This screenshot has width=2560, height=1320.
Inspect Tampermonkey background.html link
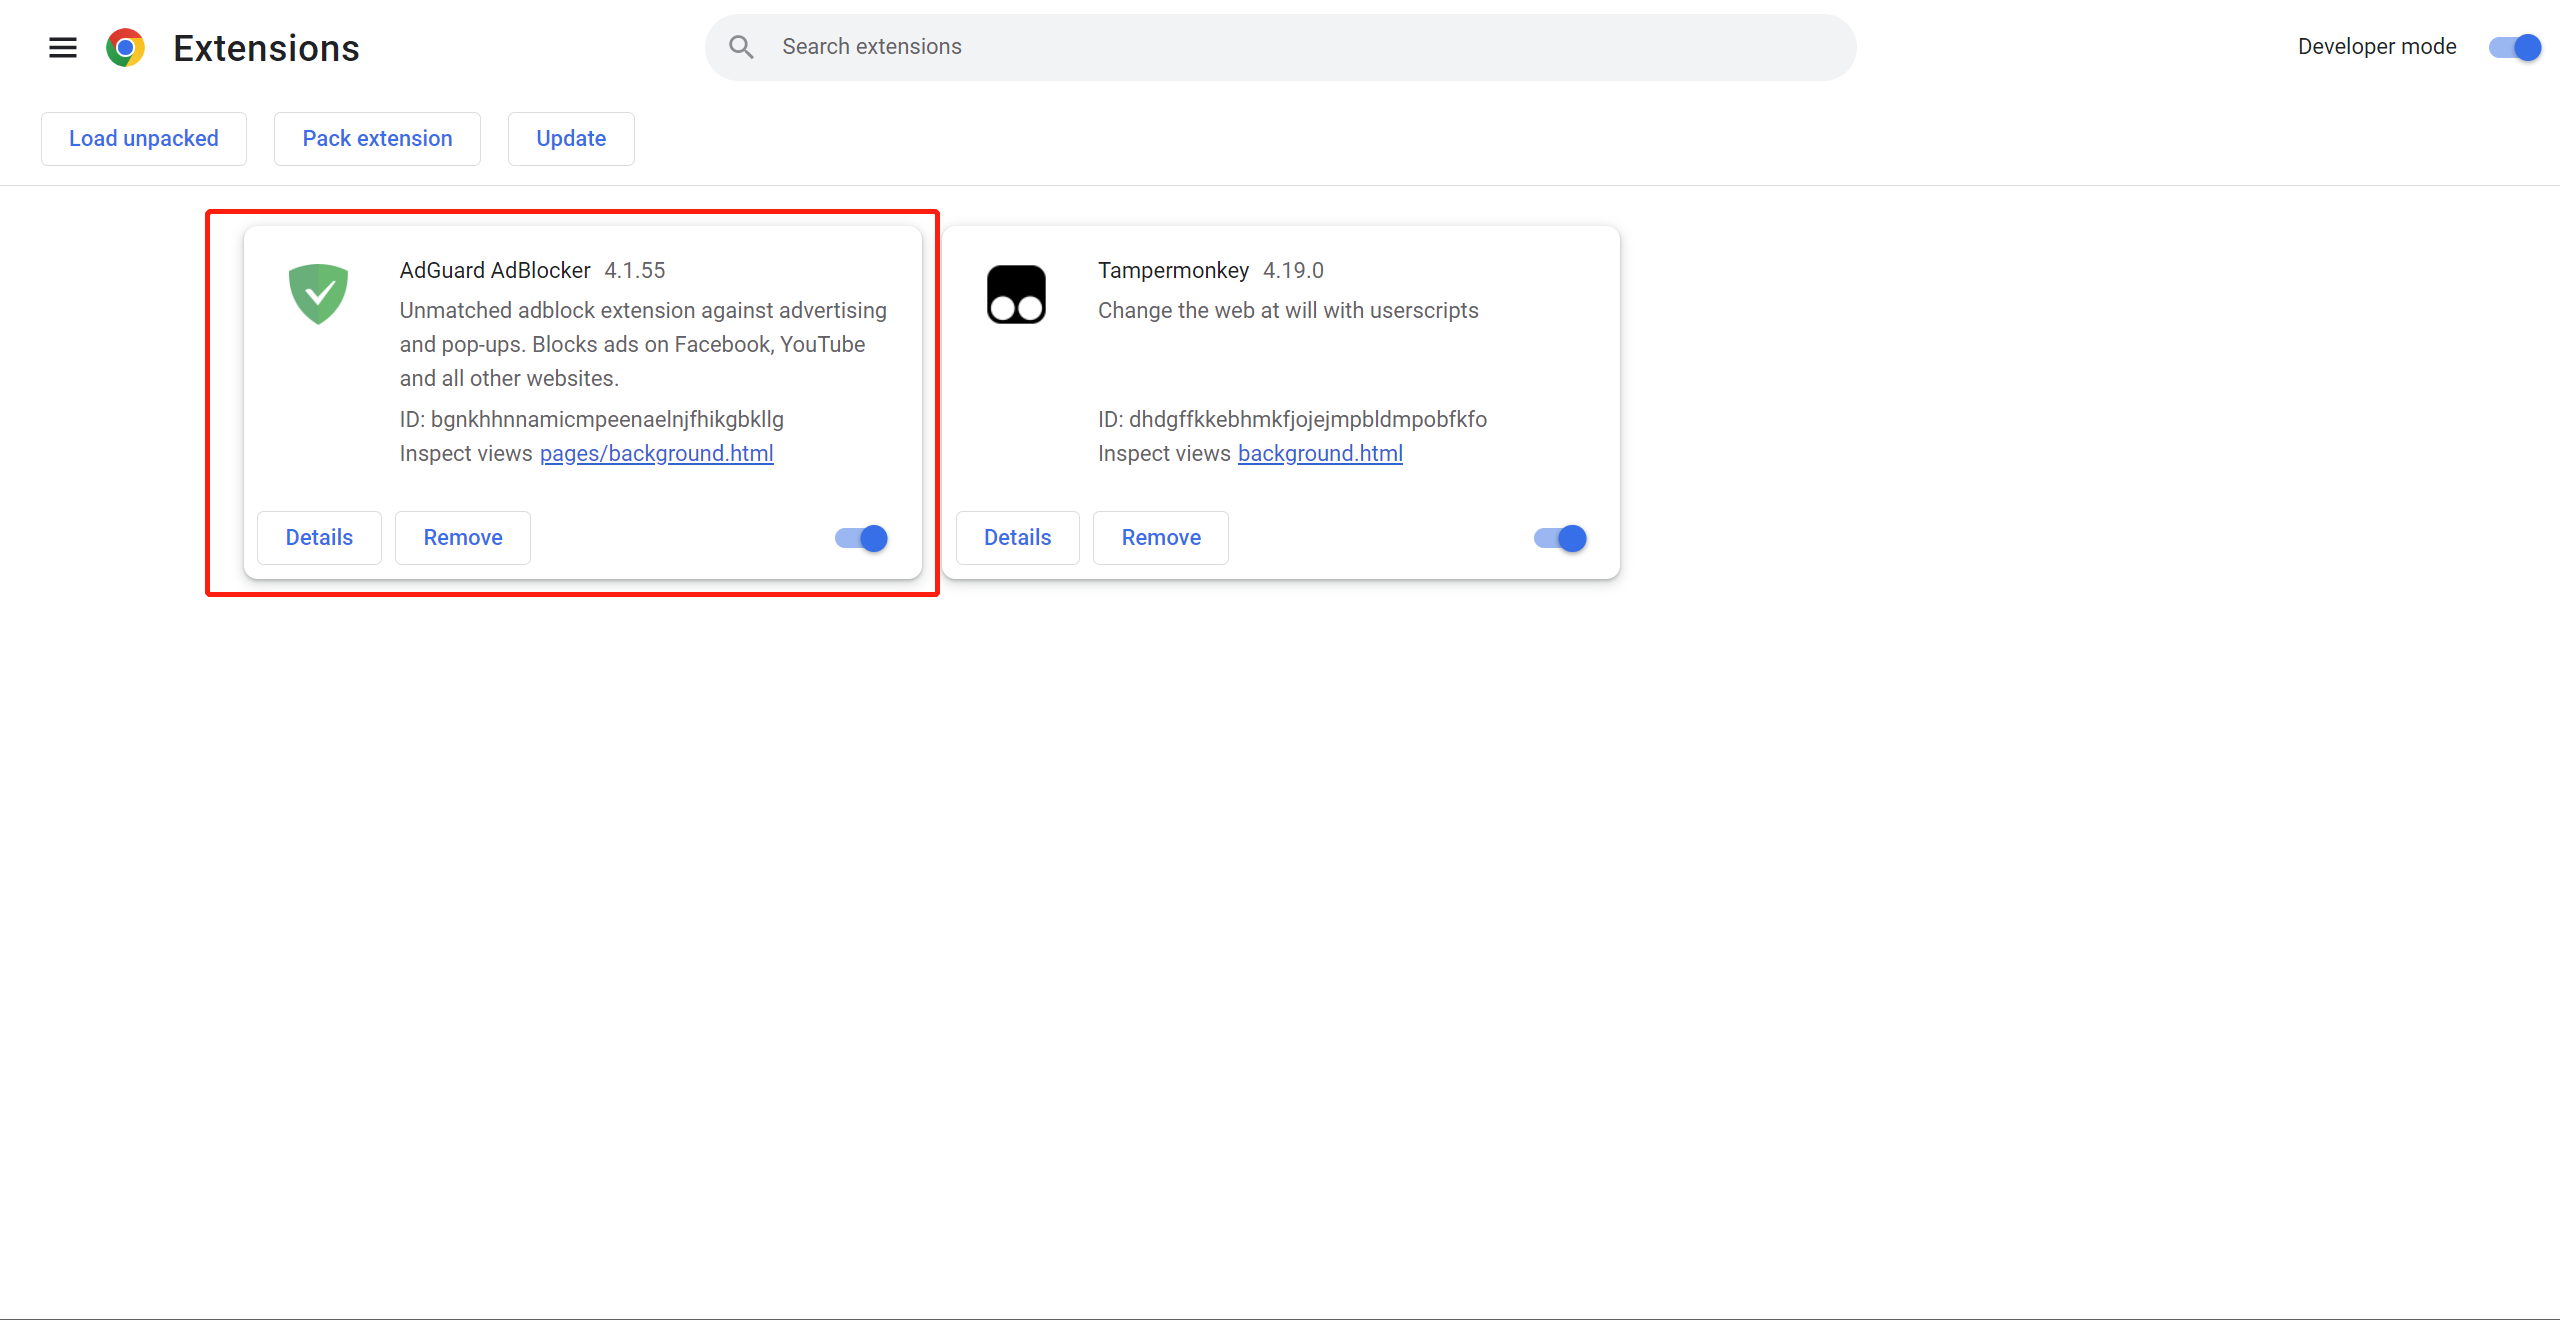[1320, 453]
